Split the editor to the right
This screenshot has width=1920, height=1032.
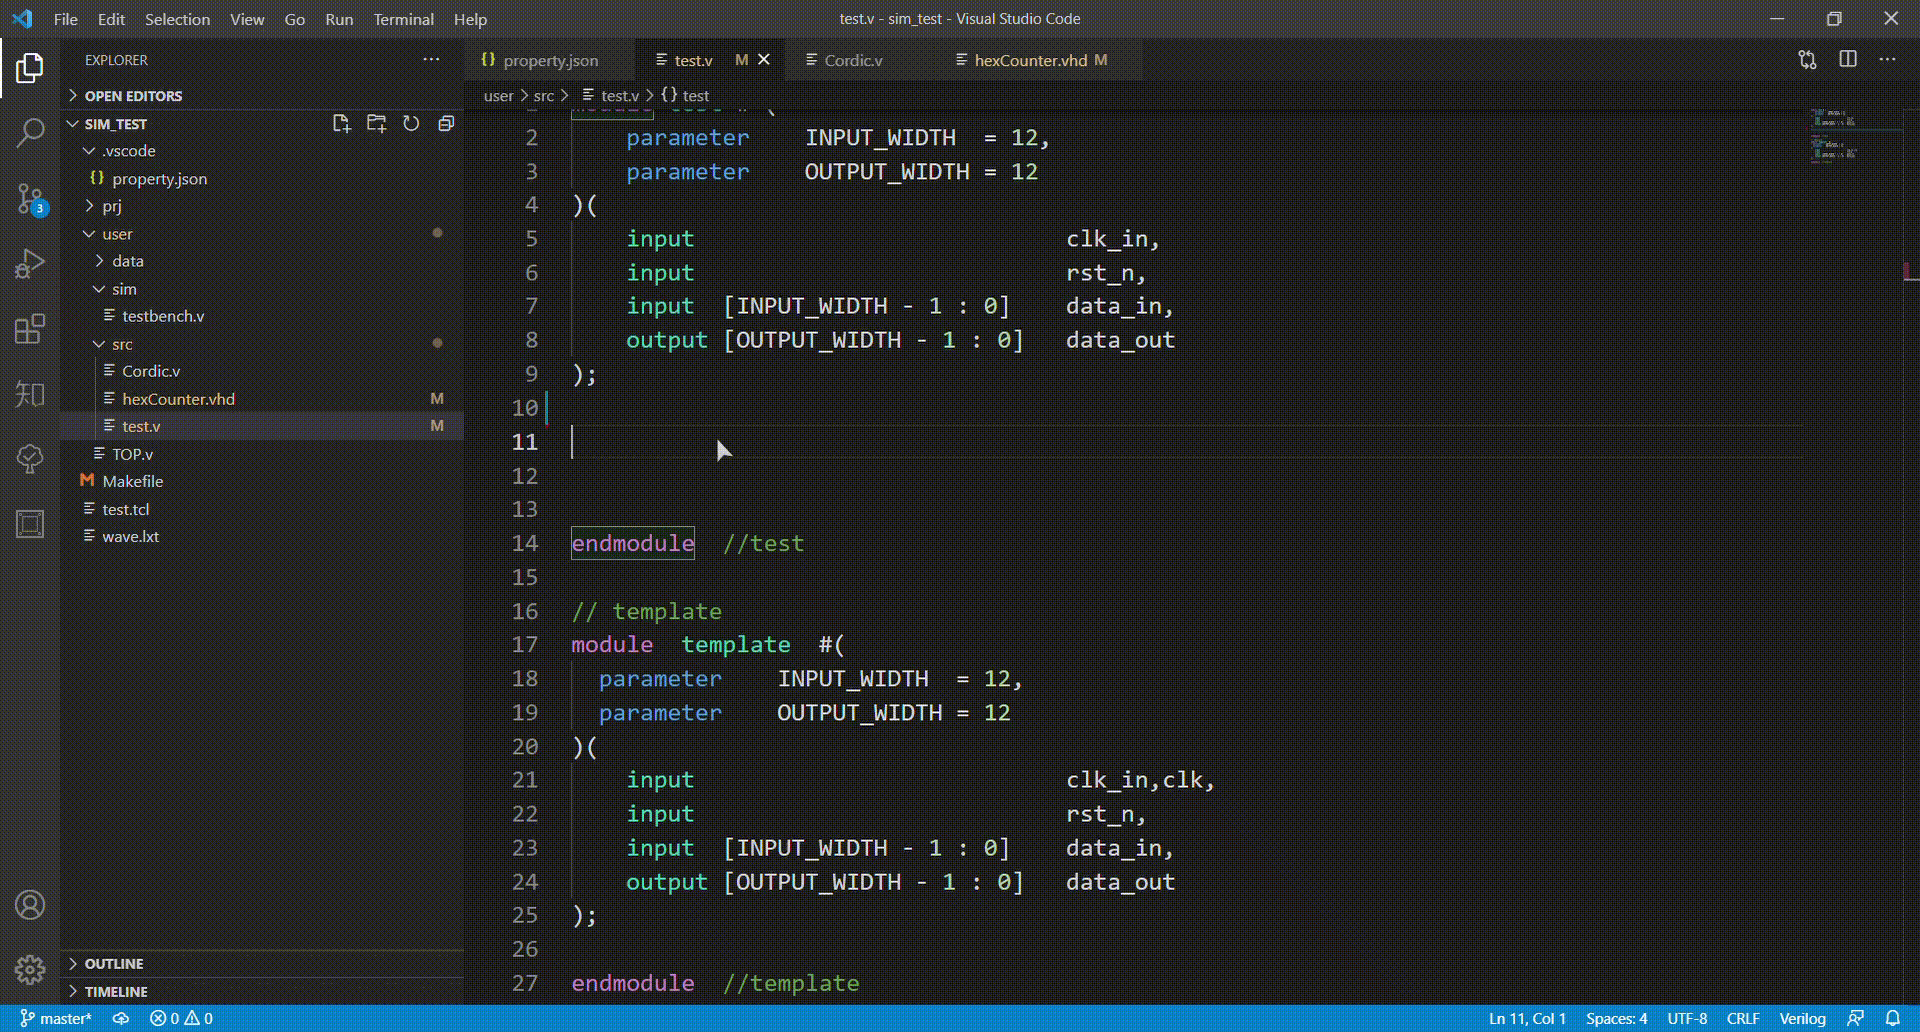click(x=1848, y=60)
